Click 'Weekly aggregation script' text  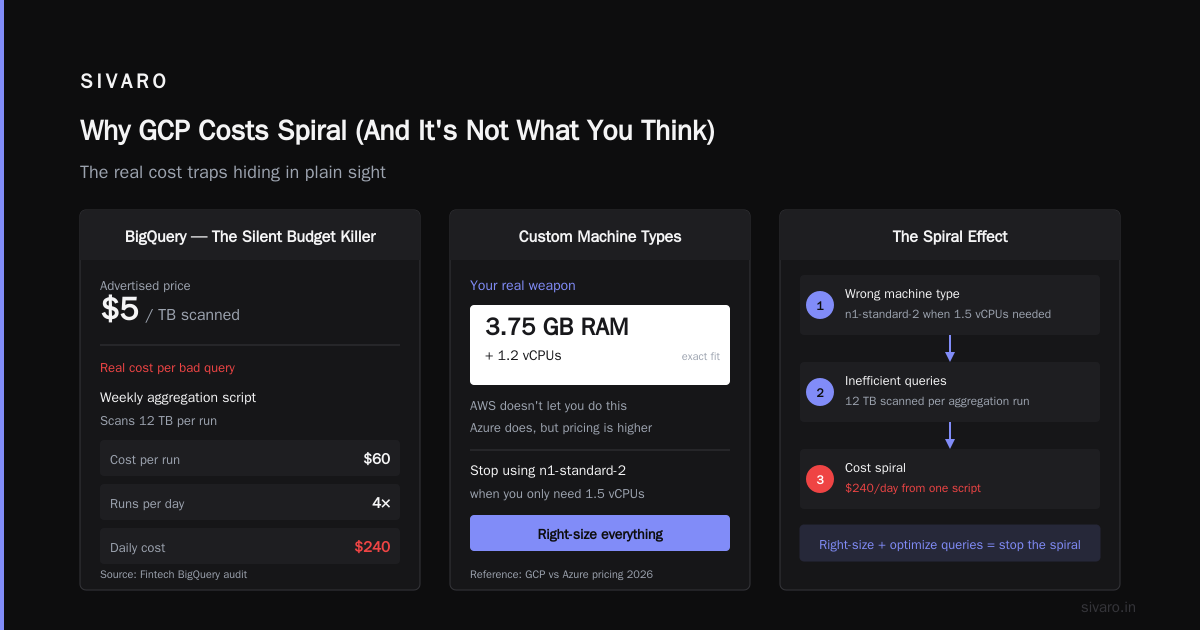coord(178,398)
